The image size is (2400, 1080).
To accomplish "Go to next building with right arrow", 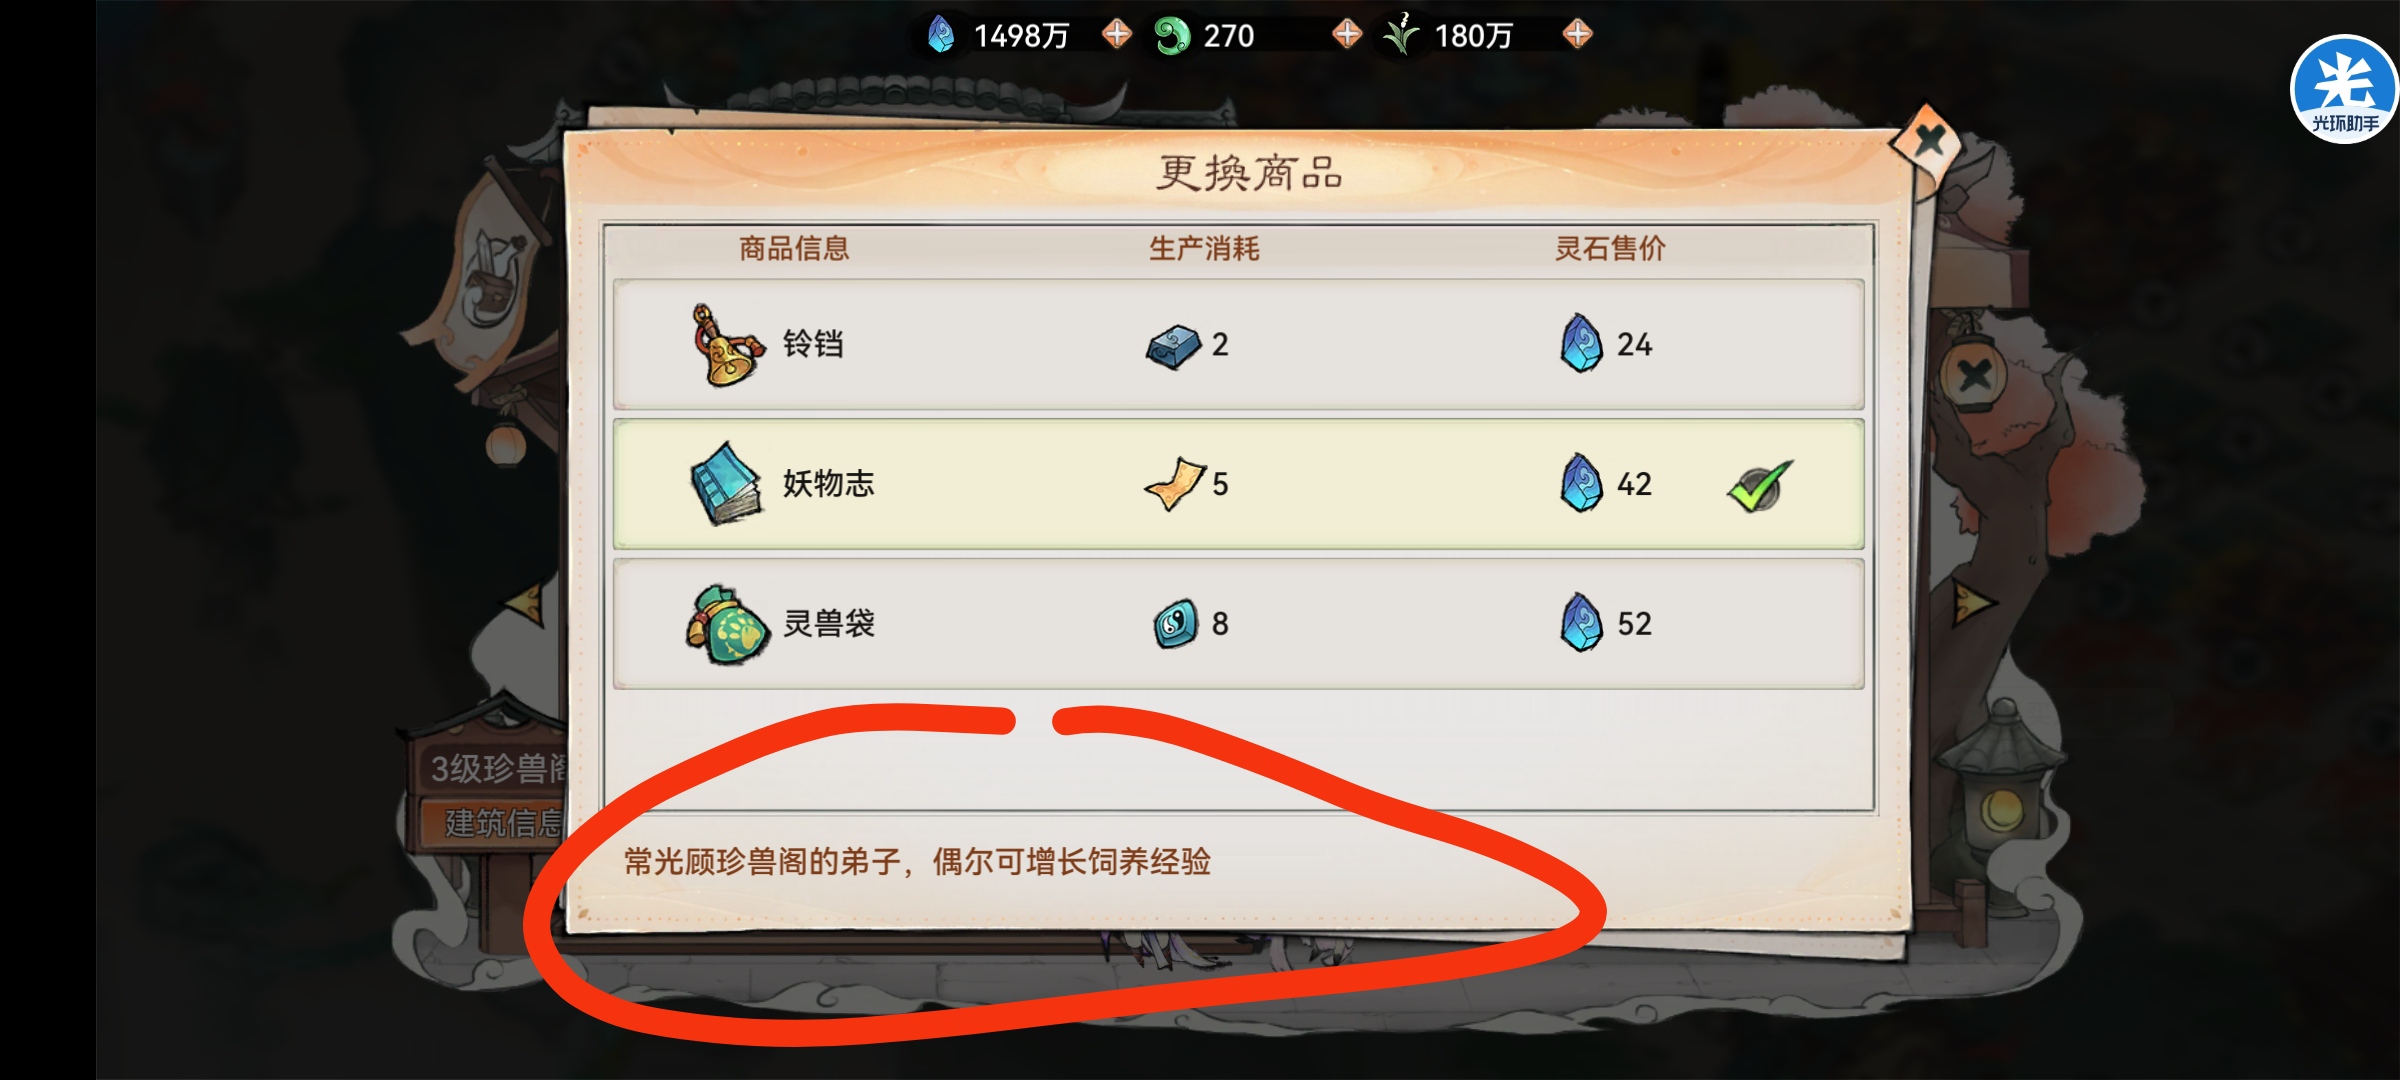I will point(1973,603).
